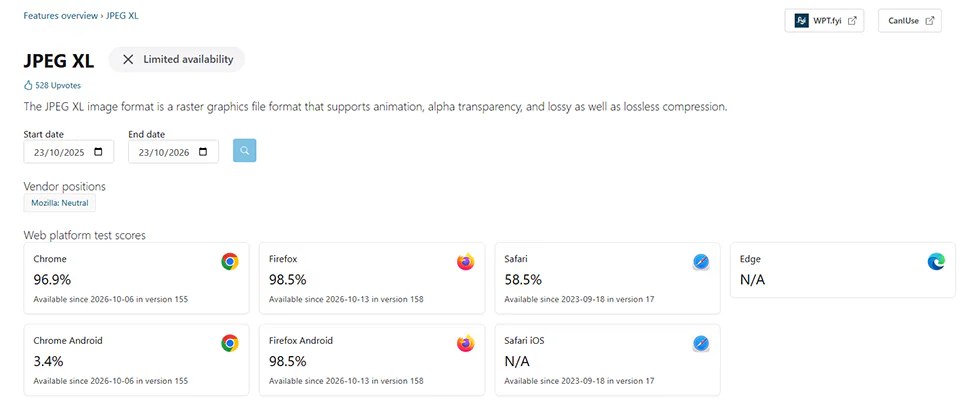
Task: Click the thumbs-up upvote icon
Action: [x=28, y=86]
